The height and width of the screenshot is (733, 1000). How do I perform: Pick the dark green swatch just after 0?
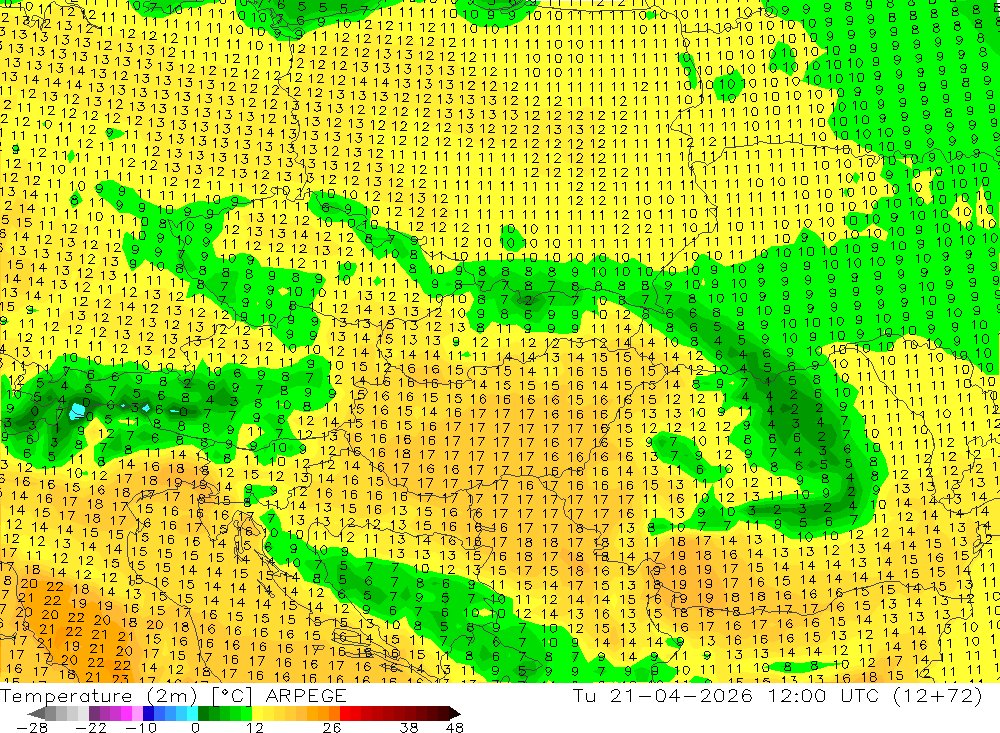(x=203, y=713)
